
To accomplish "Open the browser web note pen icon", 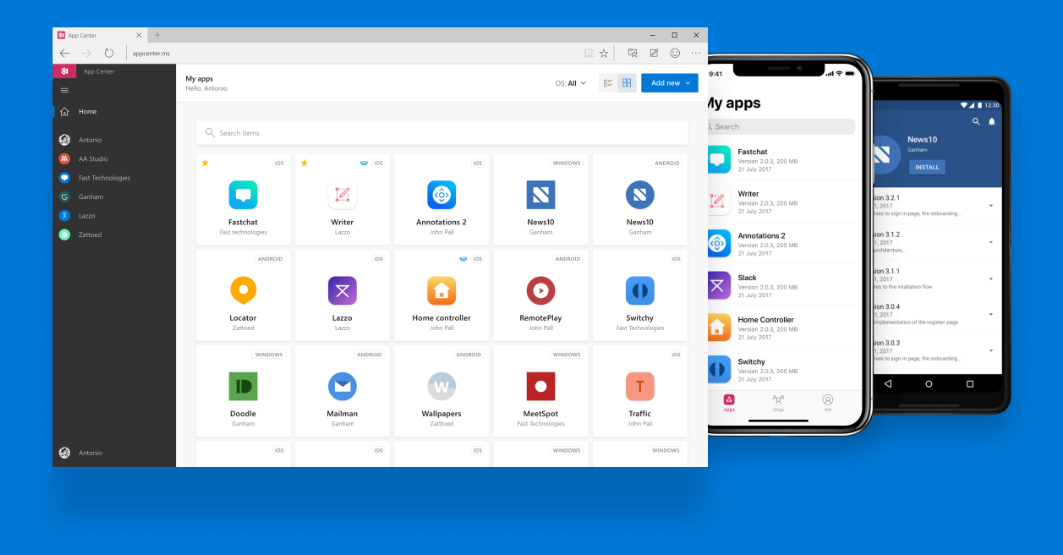I will pyautogui.click(x=654, y=53).
